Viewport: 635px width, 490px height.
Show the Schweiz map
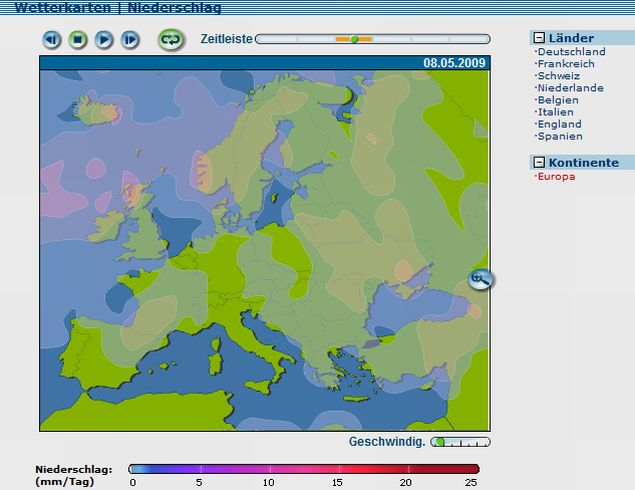point(558,76)
